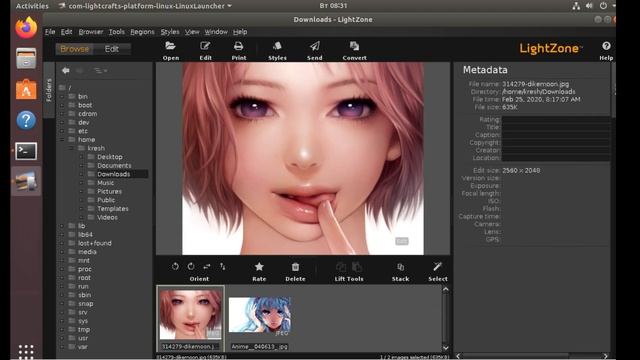This screenshot has width=640, height=360.
Task: Click the Rating field in Metadata
Action: pos(555,120)
